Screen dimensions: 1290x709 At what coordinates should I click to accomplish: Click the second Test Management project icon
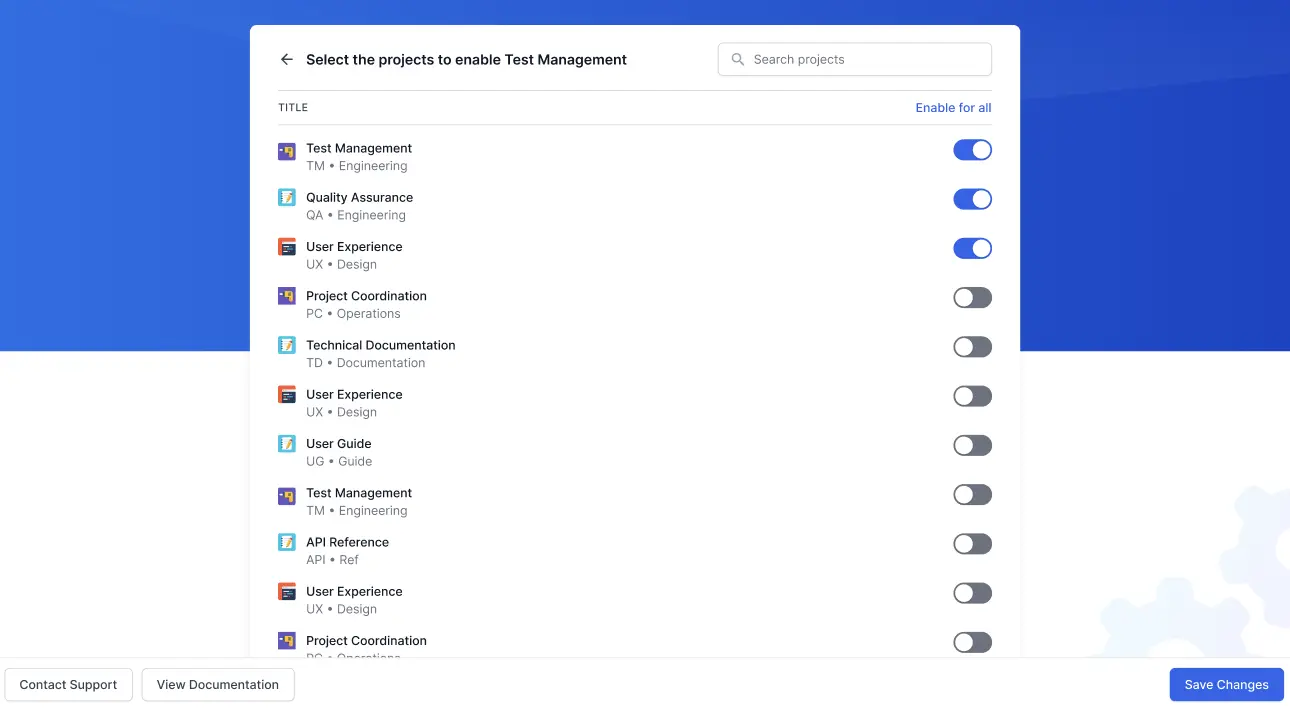point(287,499)
